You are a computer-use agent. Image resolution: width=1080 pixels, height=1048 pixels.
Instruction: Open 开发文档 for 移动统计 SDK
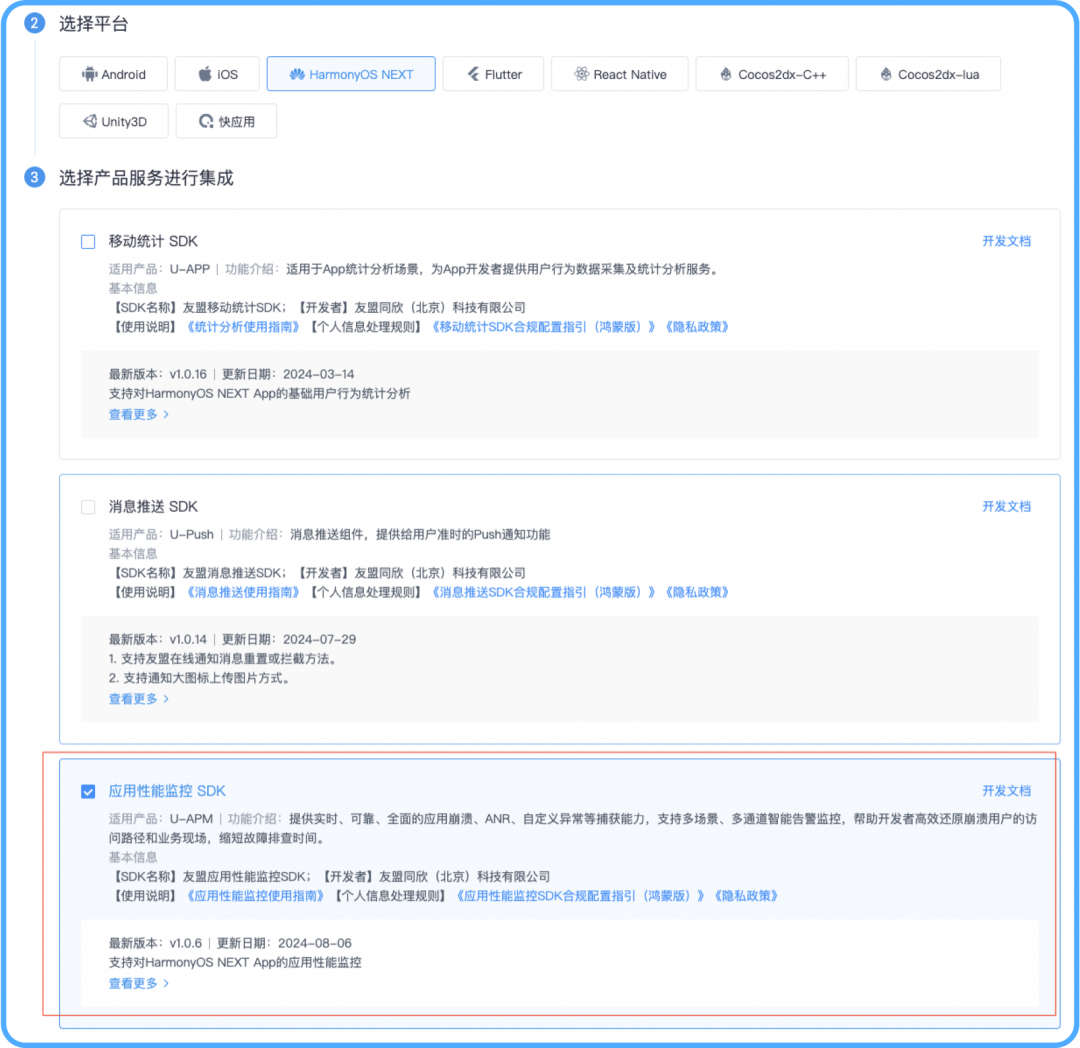[x=1006, y=241]
